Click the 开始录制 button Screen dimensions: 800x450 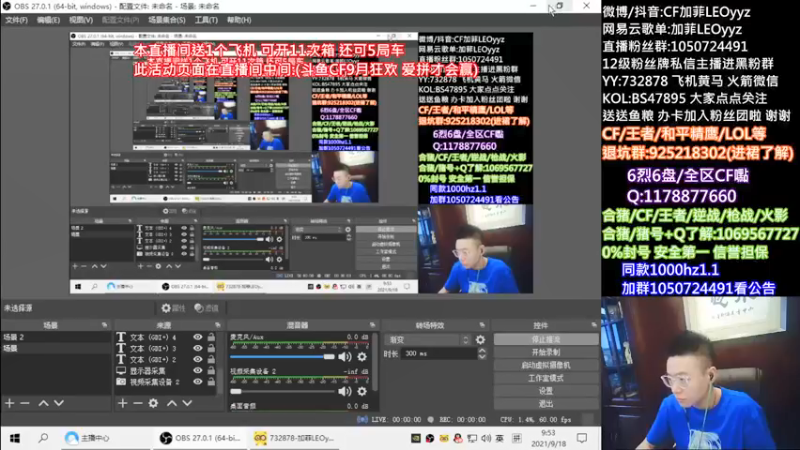pos(546,352)
